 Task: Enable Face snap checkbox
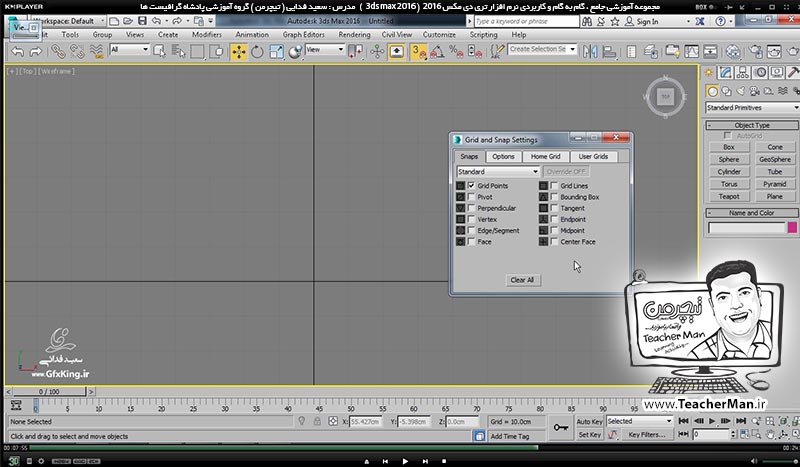[x=471, y=242]
